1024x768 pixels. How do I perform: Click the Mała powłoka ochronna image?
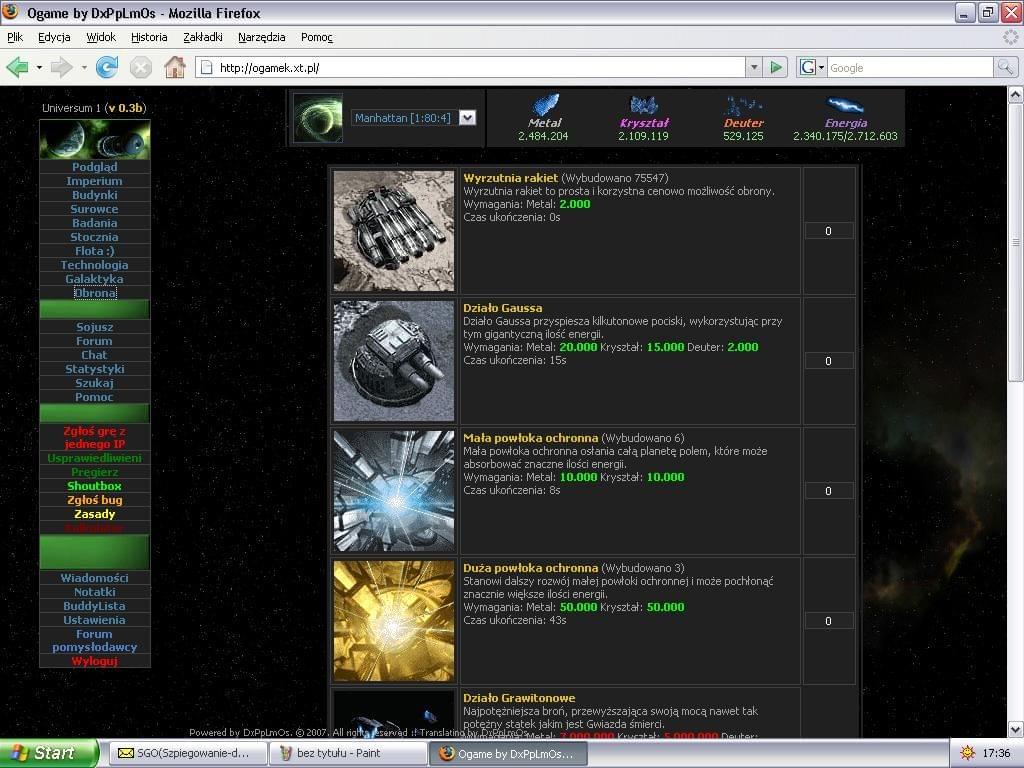pyautogui.click(x=394, y=490)
